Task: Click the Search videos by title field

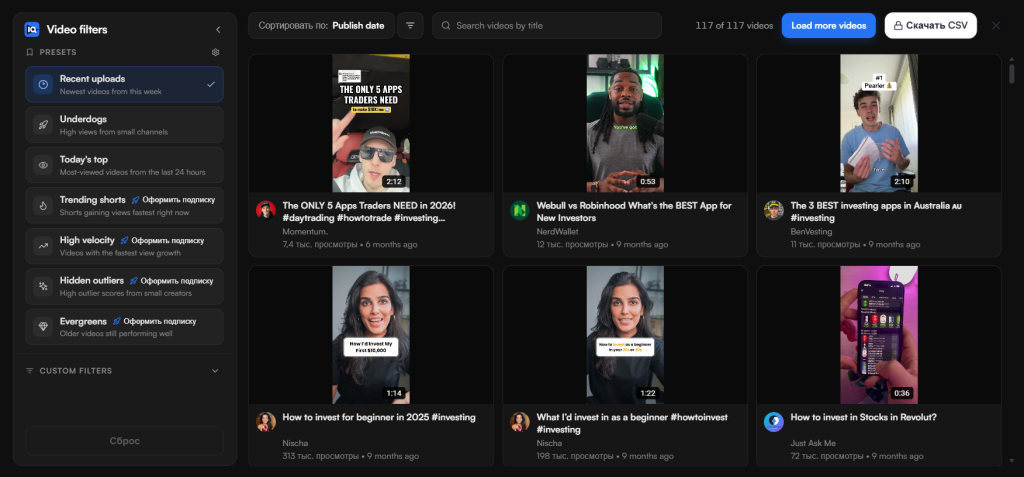Action: [547, 25]
